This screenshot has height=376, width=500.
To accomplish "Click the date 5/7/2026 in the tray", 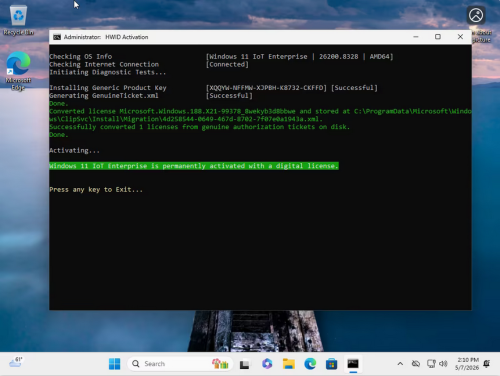I will 467,368.
